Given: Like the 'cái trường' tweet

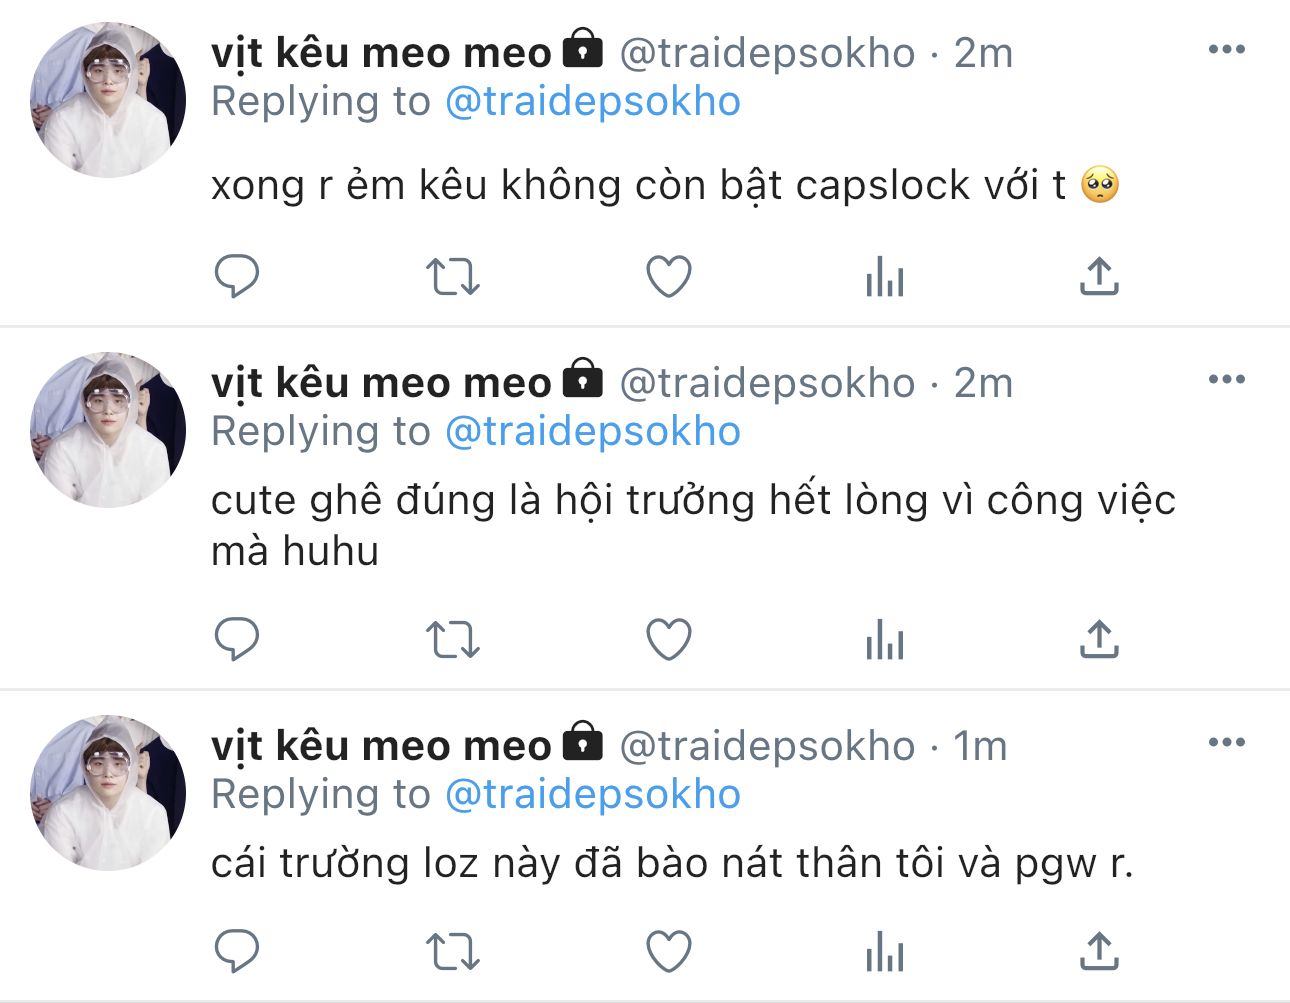Looking at the screenshot, I should (669, 952).
